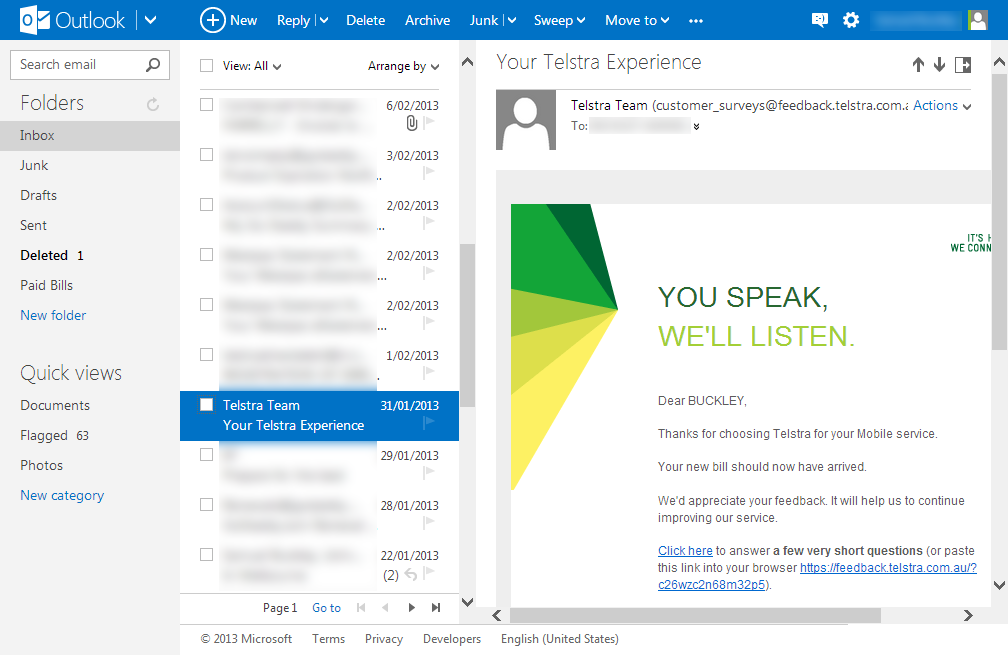Expand the Junk options dropdown arrow
The width and height of the screenshot is (1008, 655).
tap(512, 21)
